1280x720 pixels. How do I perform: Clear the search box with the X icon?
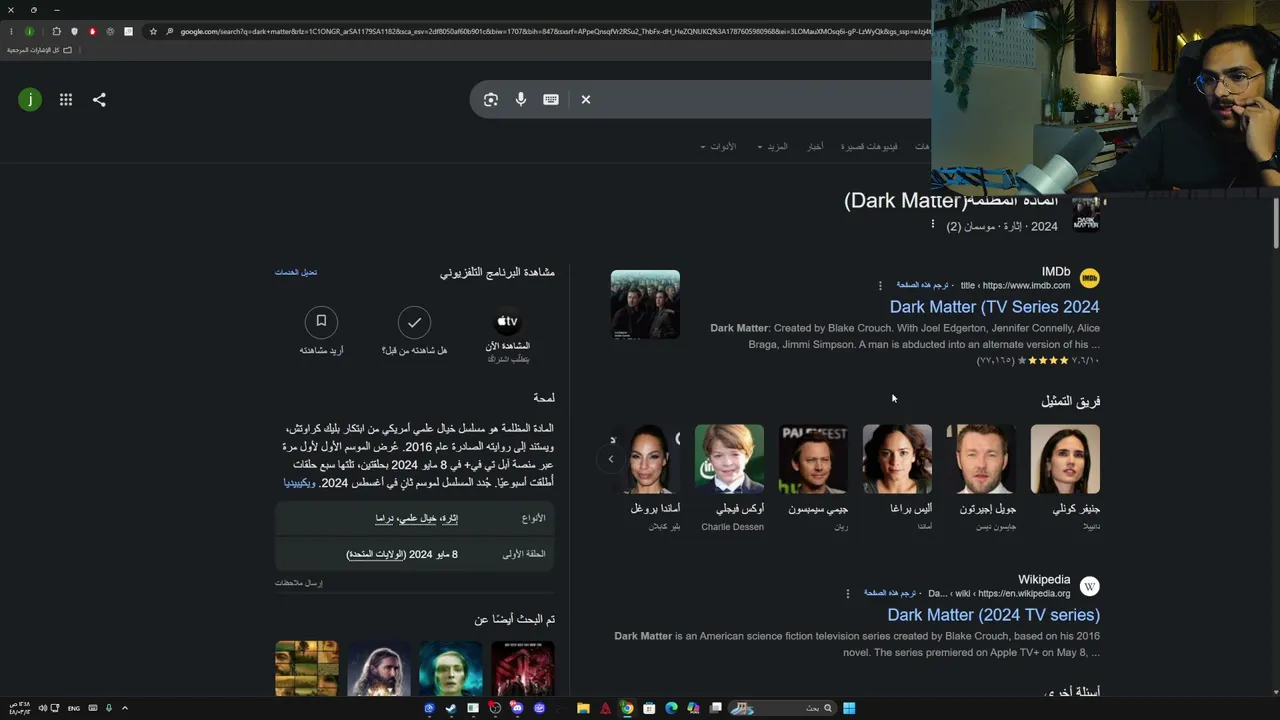[x=586, y=100]
